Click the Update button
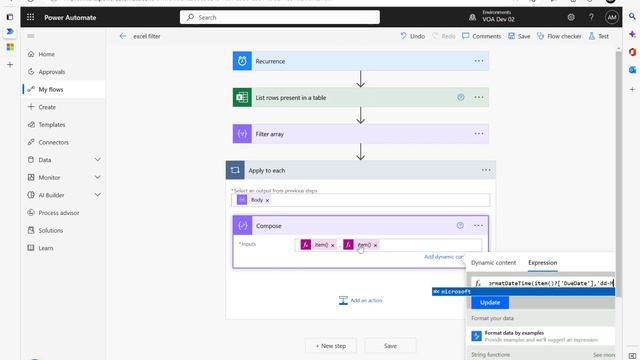Screen dimensions: 640x360 (x=490, y=302)
